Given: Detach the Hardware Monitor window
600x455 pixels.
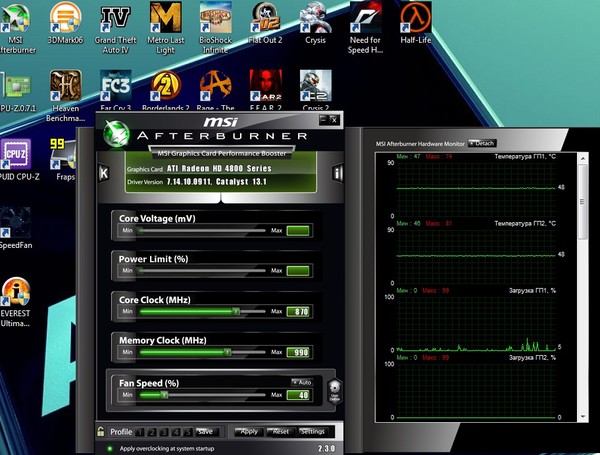Looking at the screenshot, I should pos(482,144).
